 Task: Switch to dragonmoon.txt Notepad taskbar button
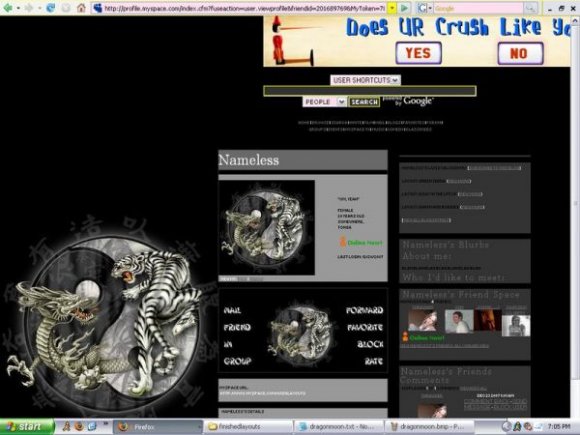pyautogui.click(x=339, y=427)
